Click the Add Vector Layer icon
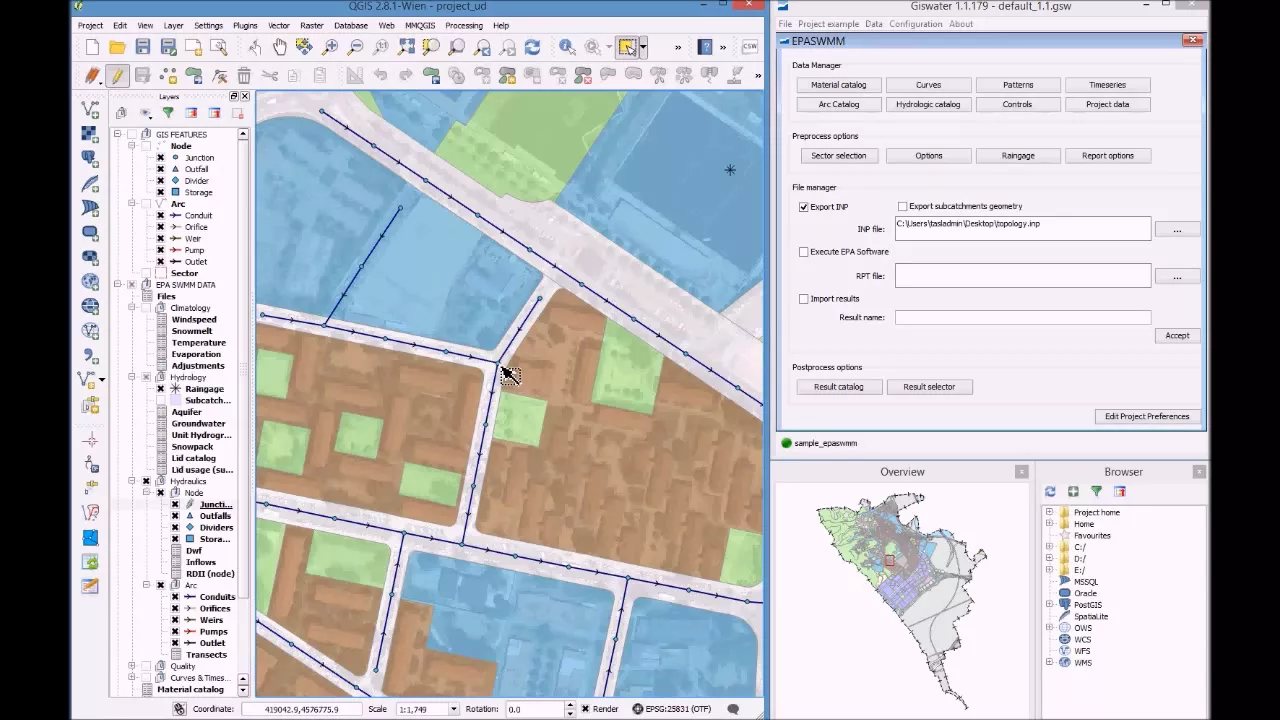 (90, 110)
